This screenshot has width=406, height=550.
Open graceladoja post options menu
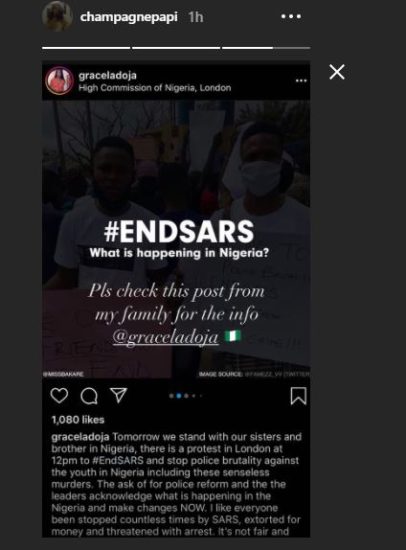coord(301,81)
